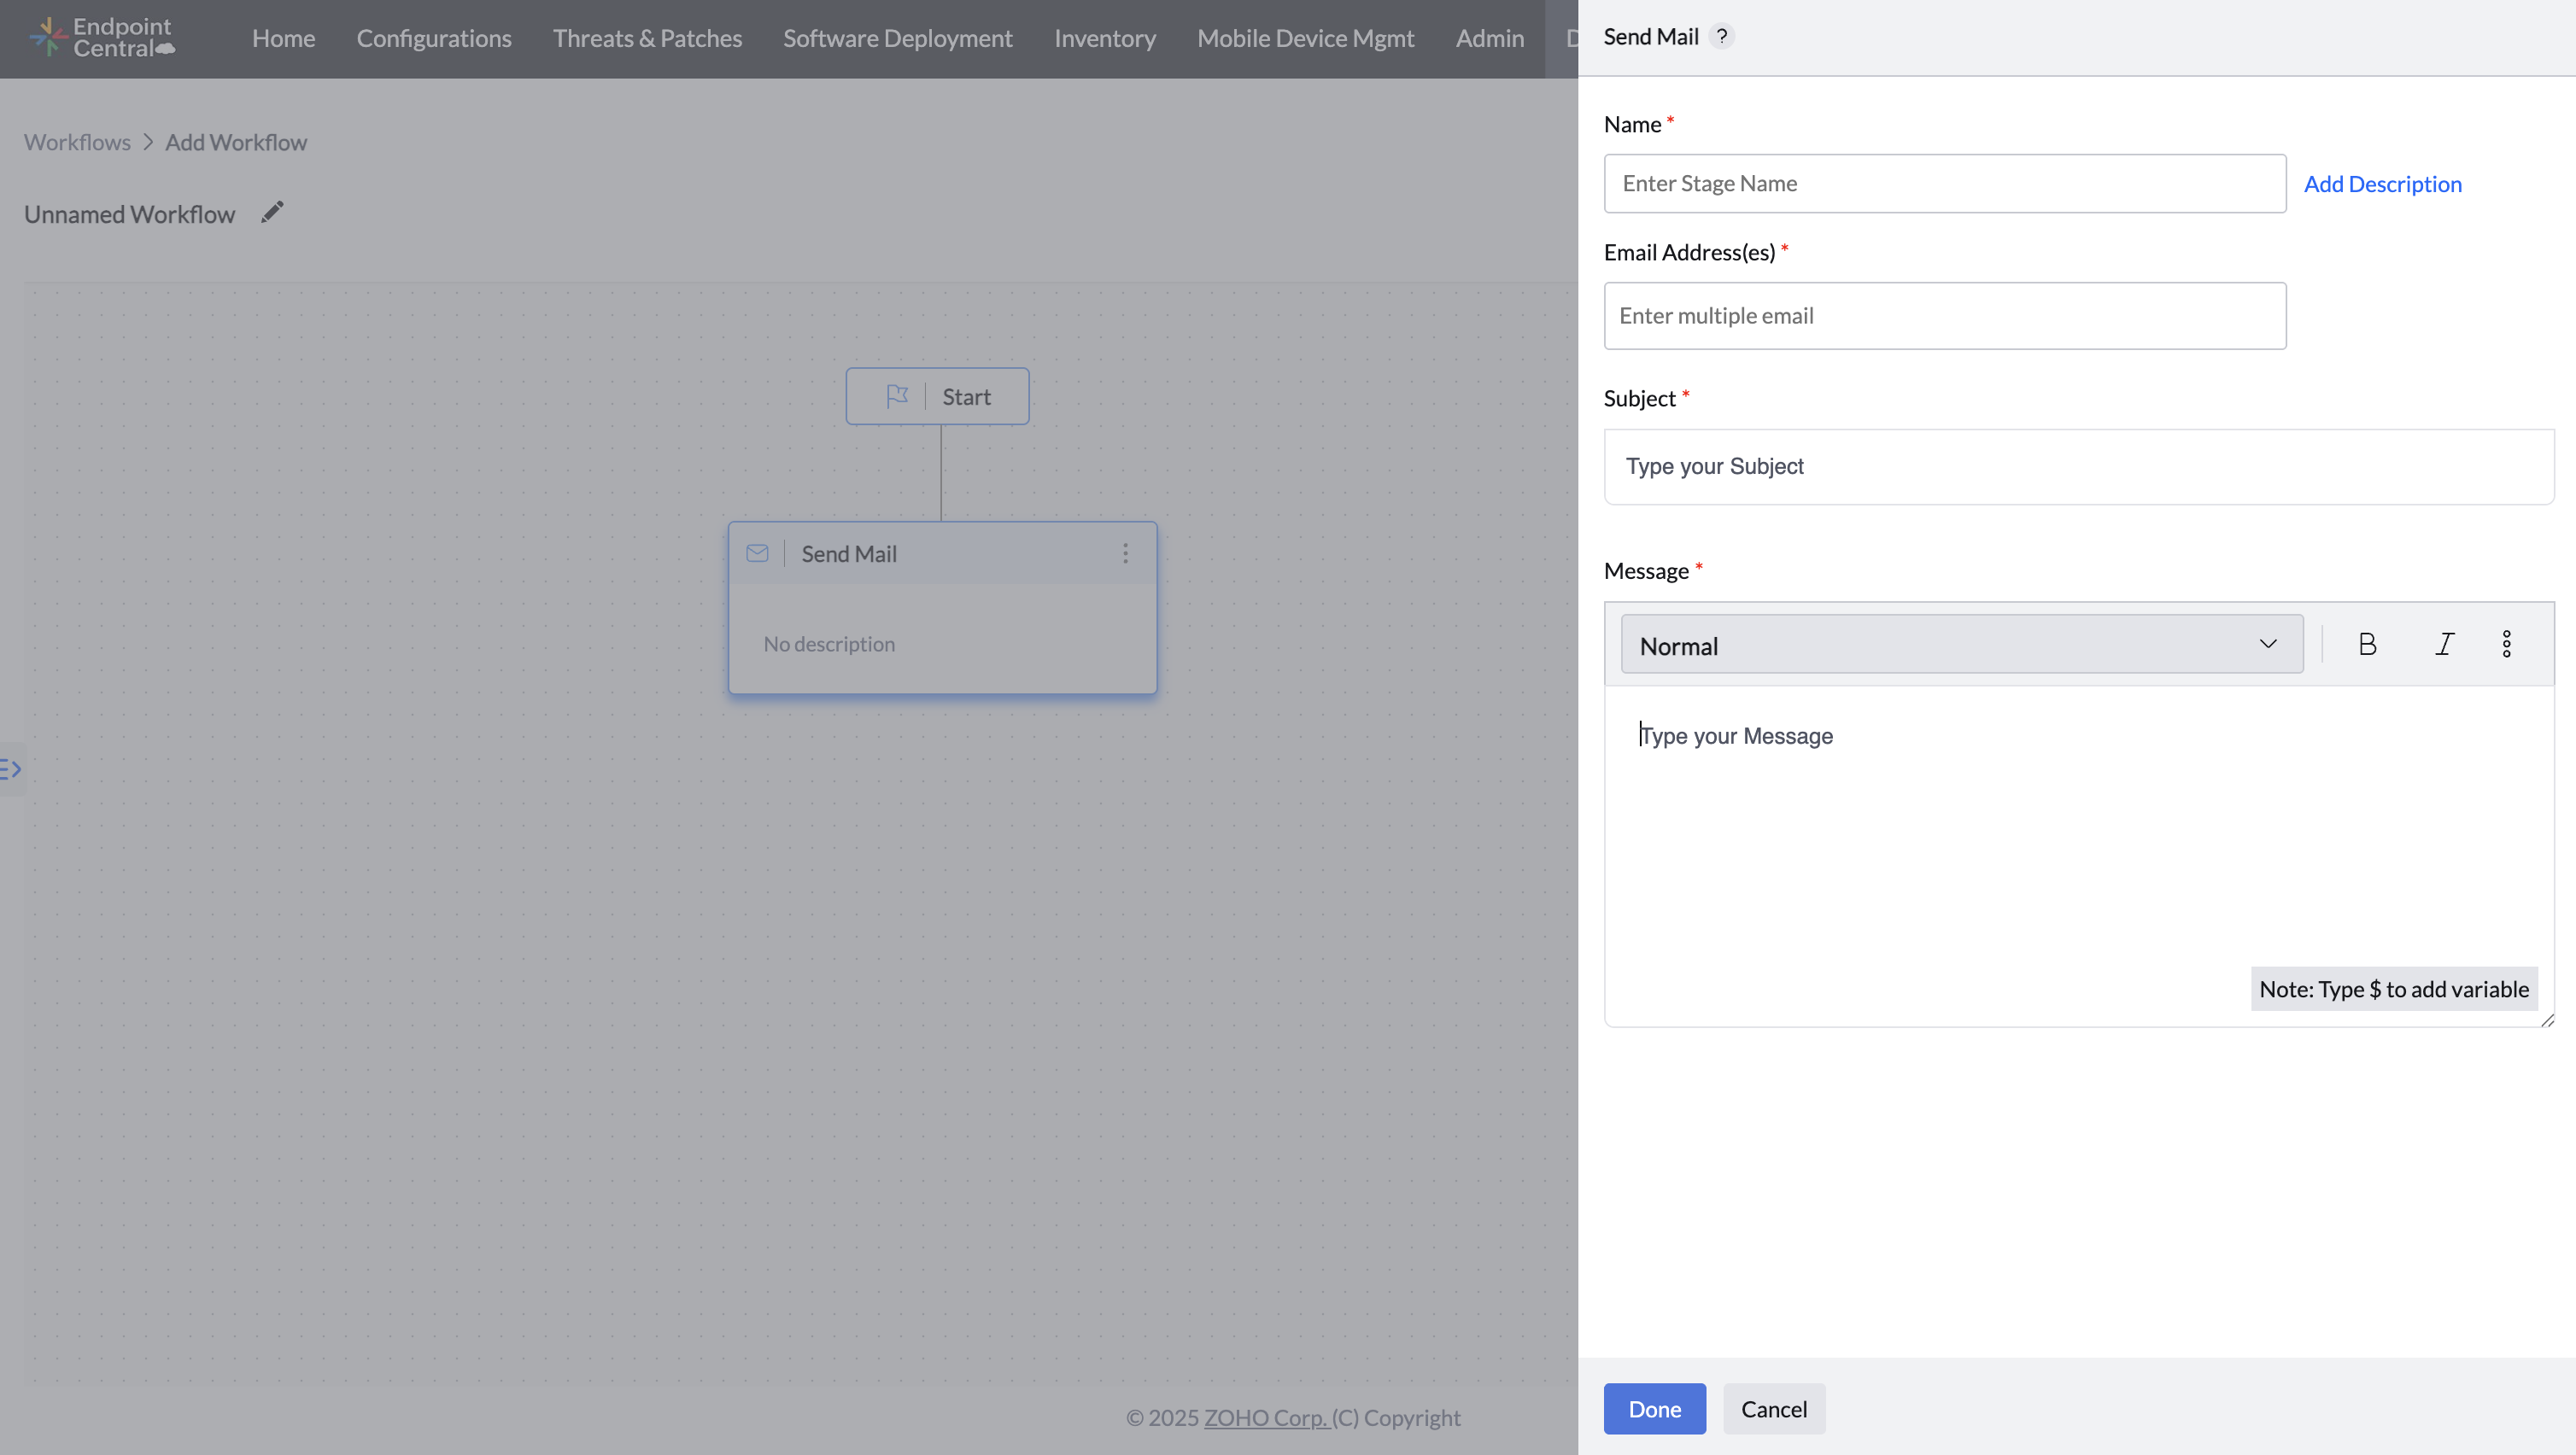
Task: Apply italic formatting to the message
Action: tap(2446, 644)
